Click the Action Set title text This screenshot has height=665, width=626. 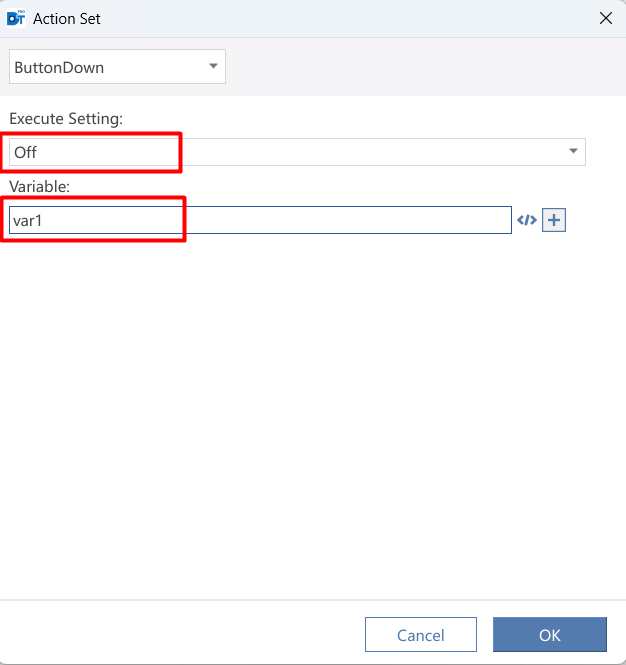tap(67, 19)
